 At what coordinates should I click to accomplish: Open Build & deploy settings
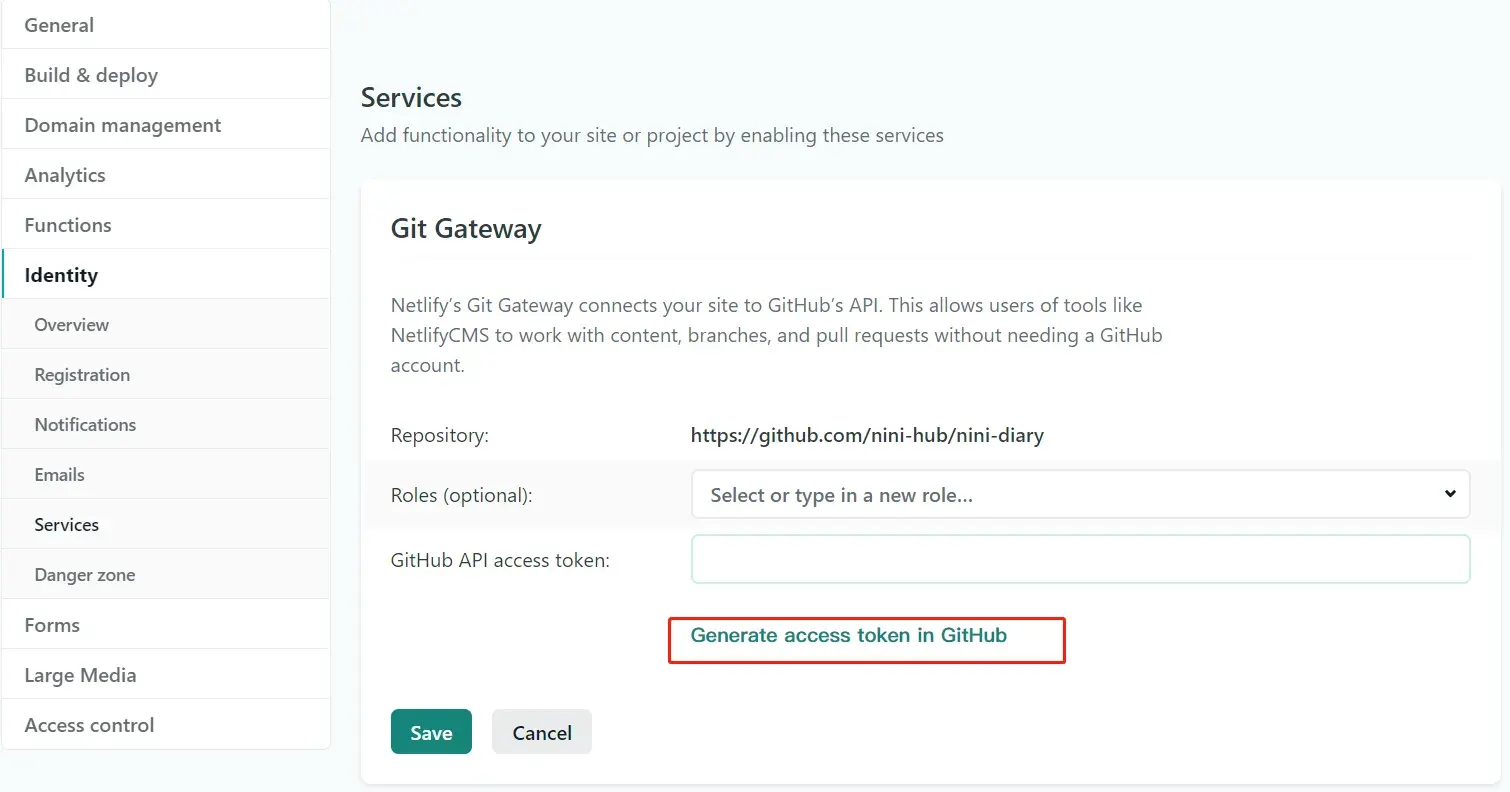tap(165, 75)
